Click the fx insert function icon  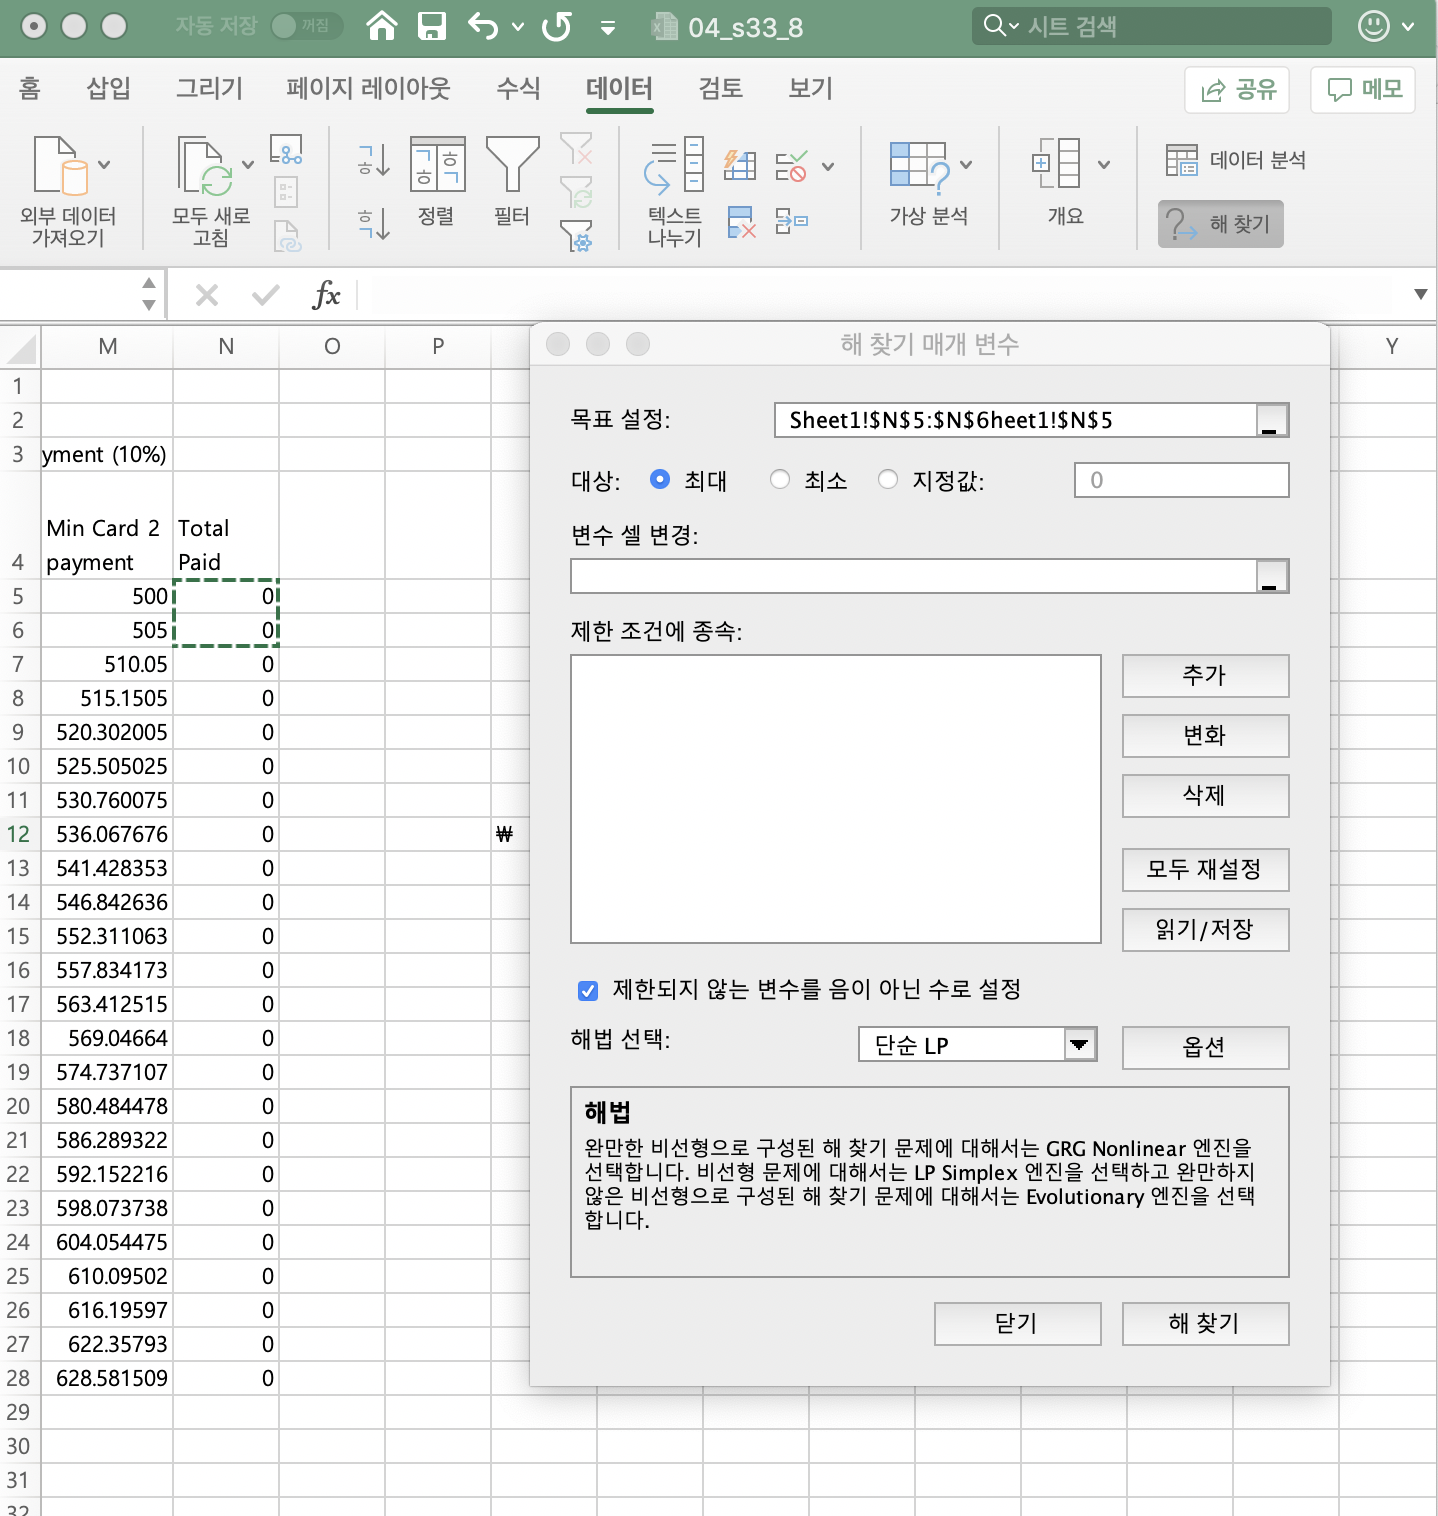click(326, 295)
